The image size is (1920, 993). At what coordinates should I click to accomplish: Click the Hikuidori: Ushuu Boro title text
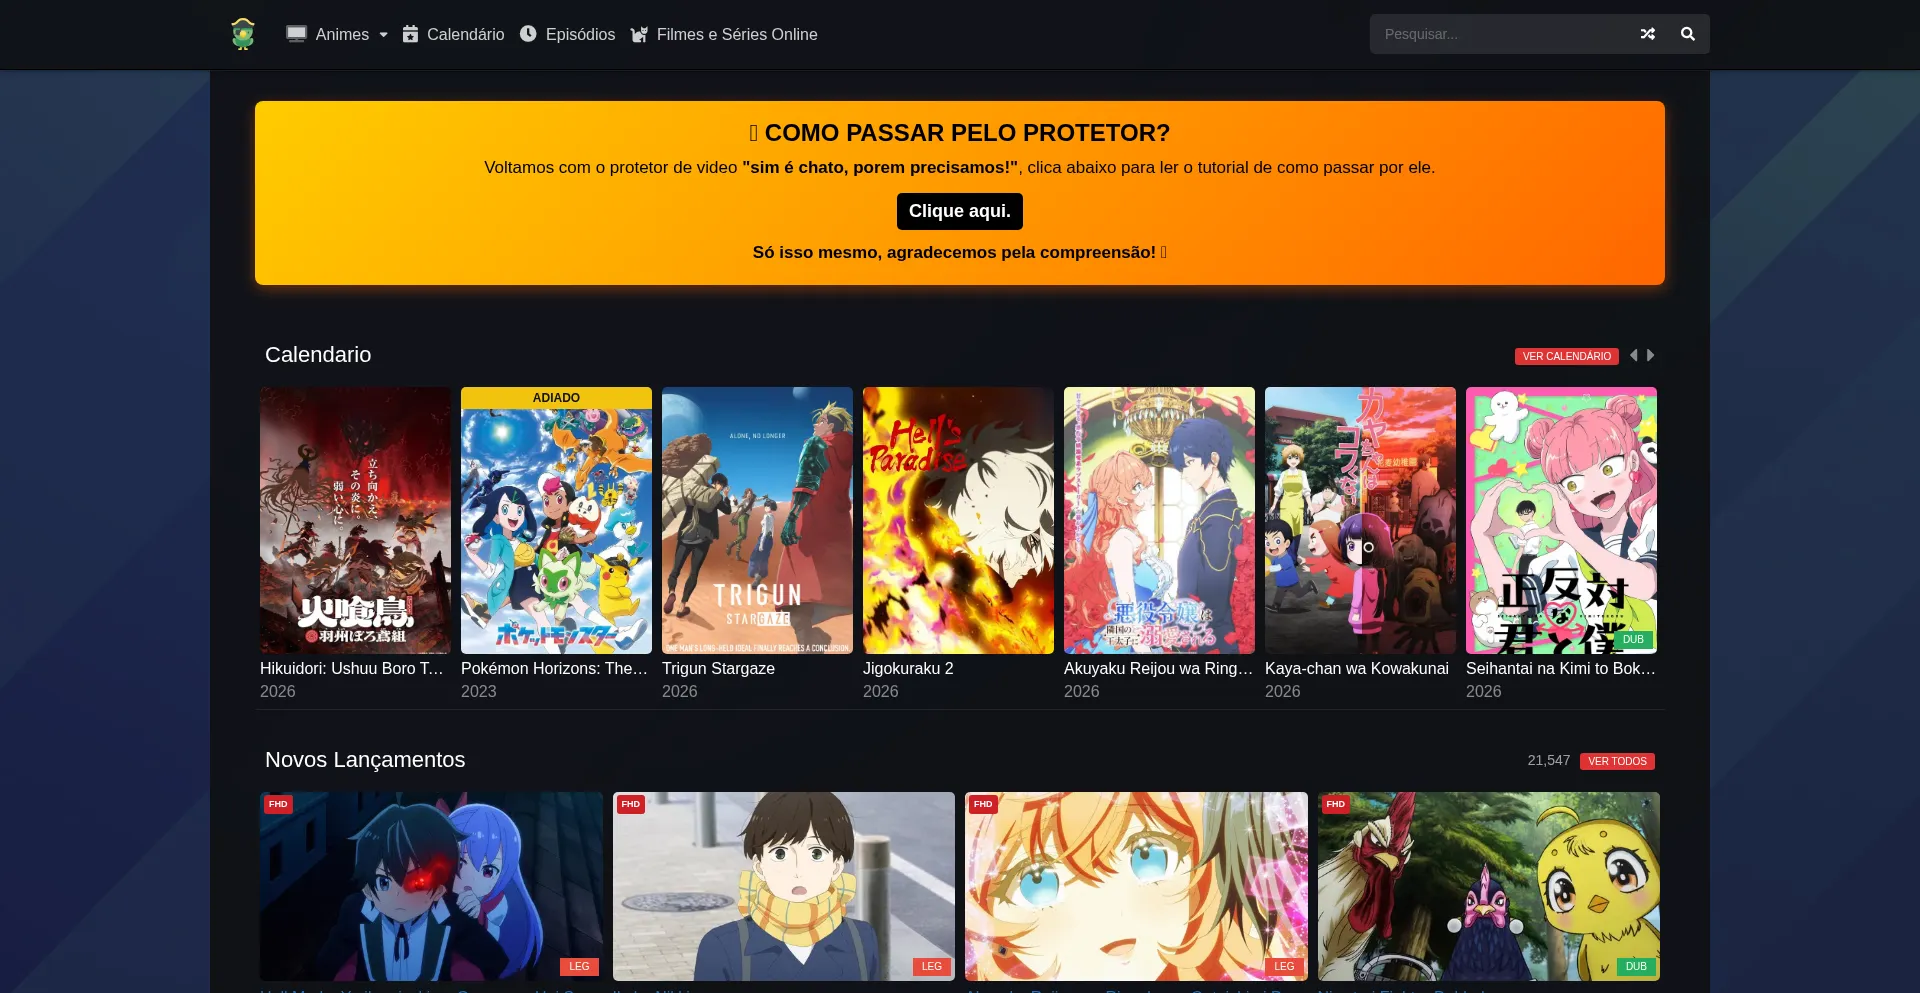[352, 668]
